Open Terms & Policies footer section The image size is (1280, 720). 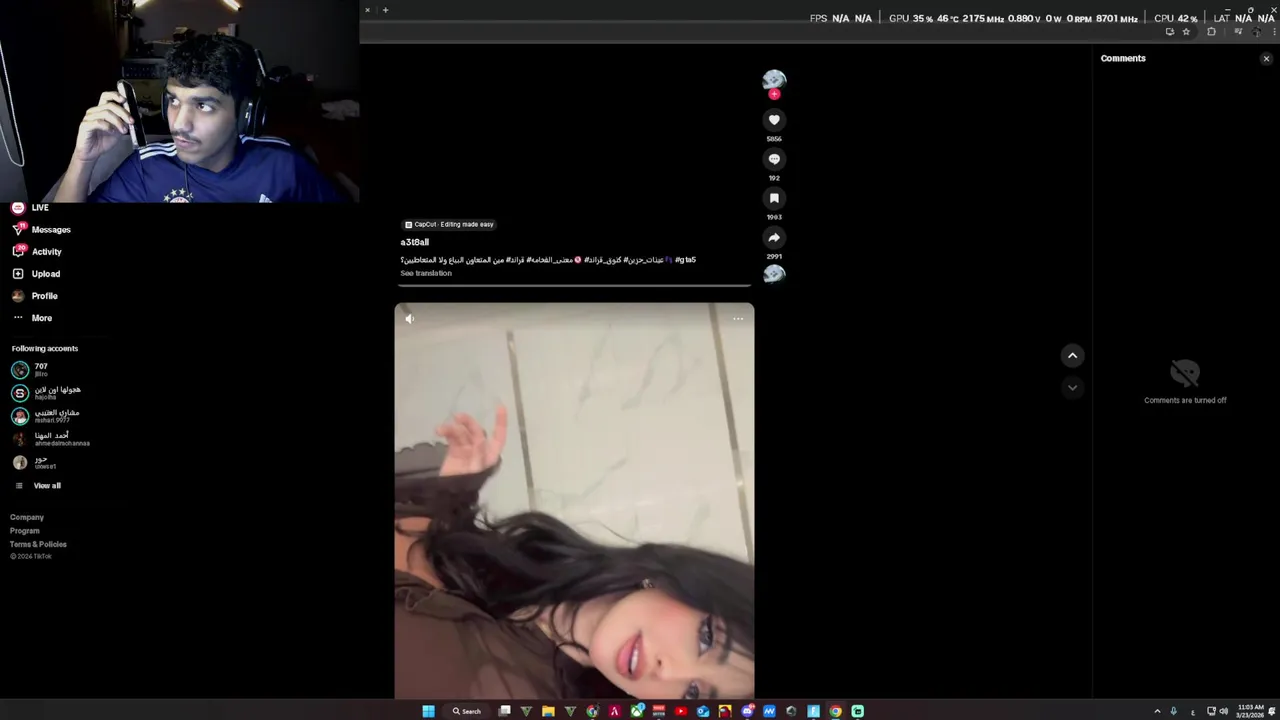[x=38, y=544]
